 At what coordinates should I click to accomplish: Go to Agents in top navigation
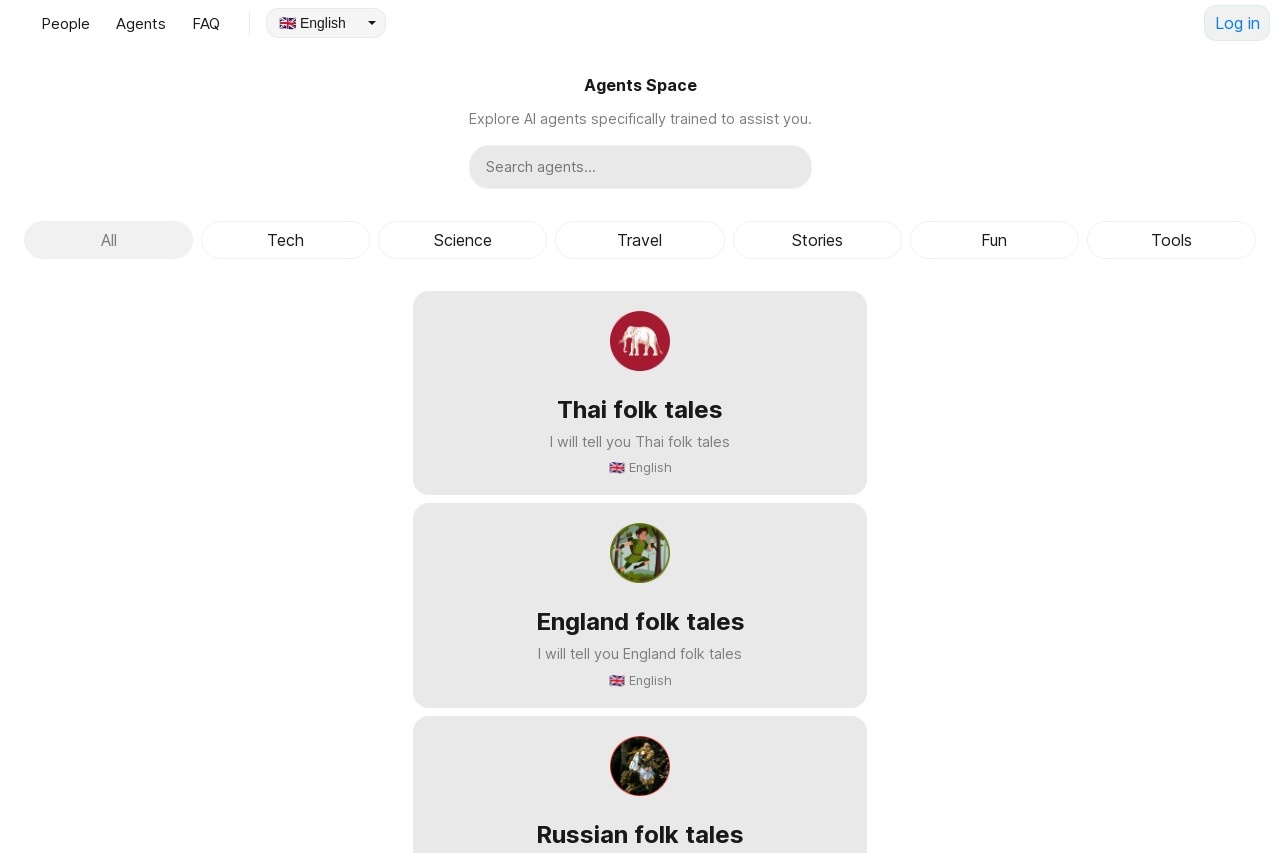141,24
